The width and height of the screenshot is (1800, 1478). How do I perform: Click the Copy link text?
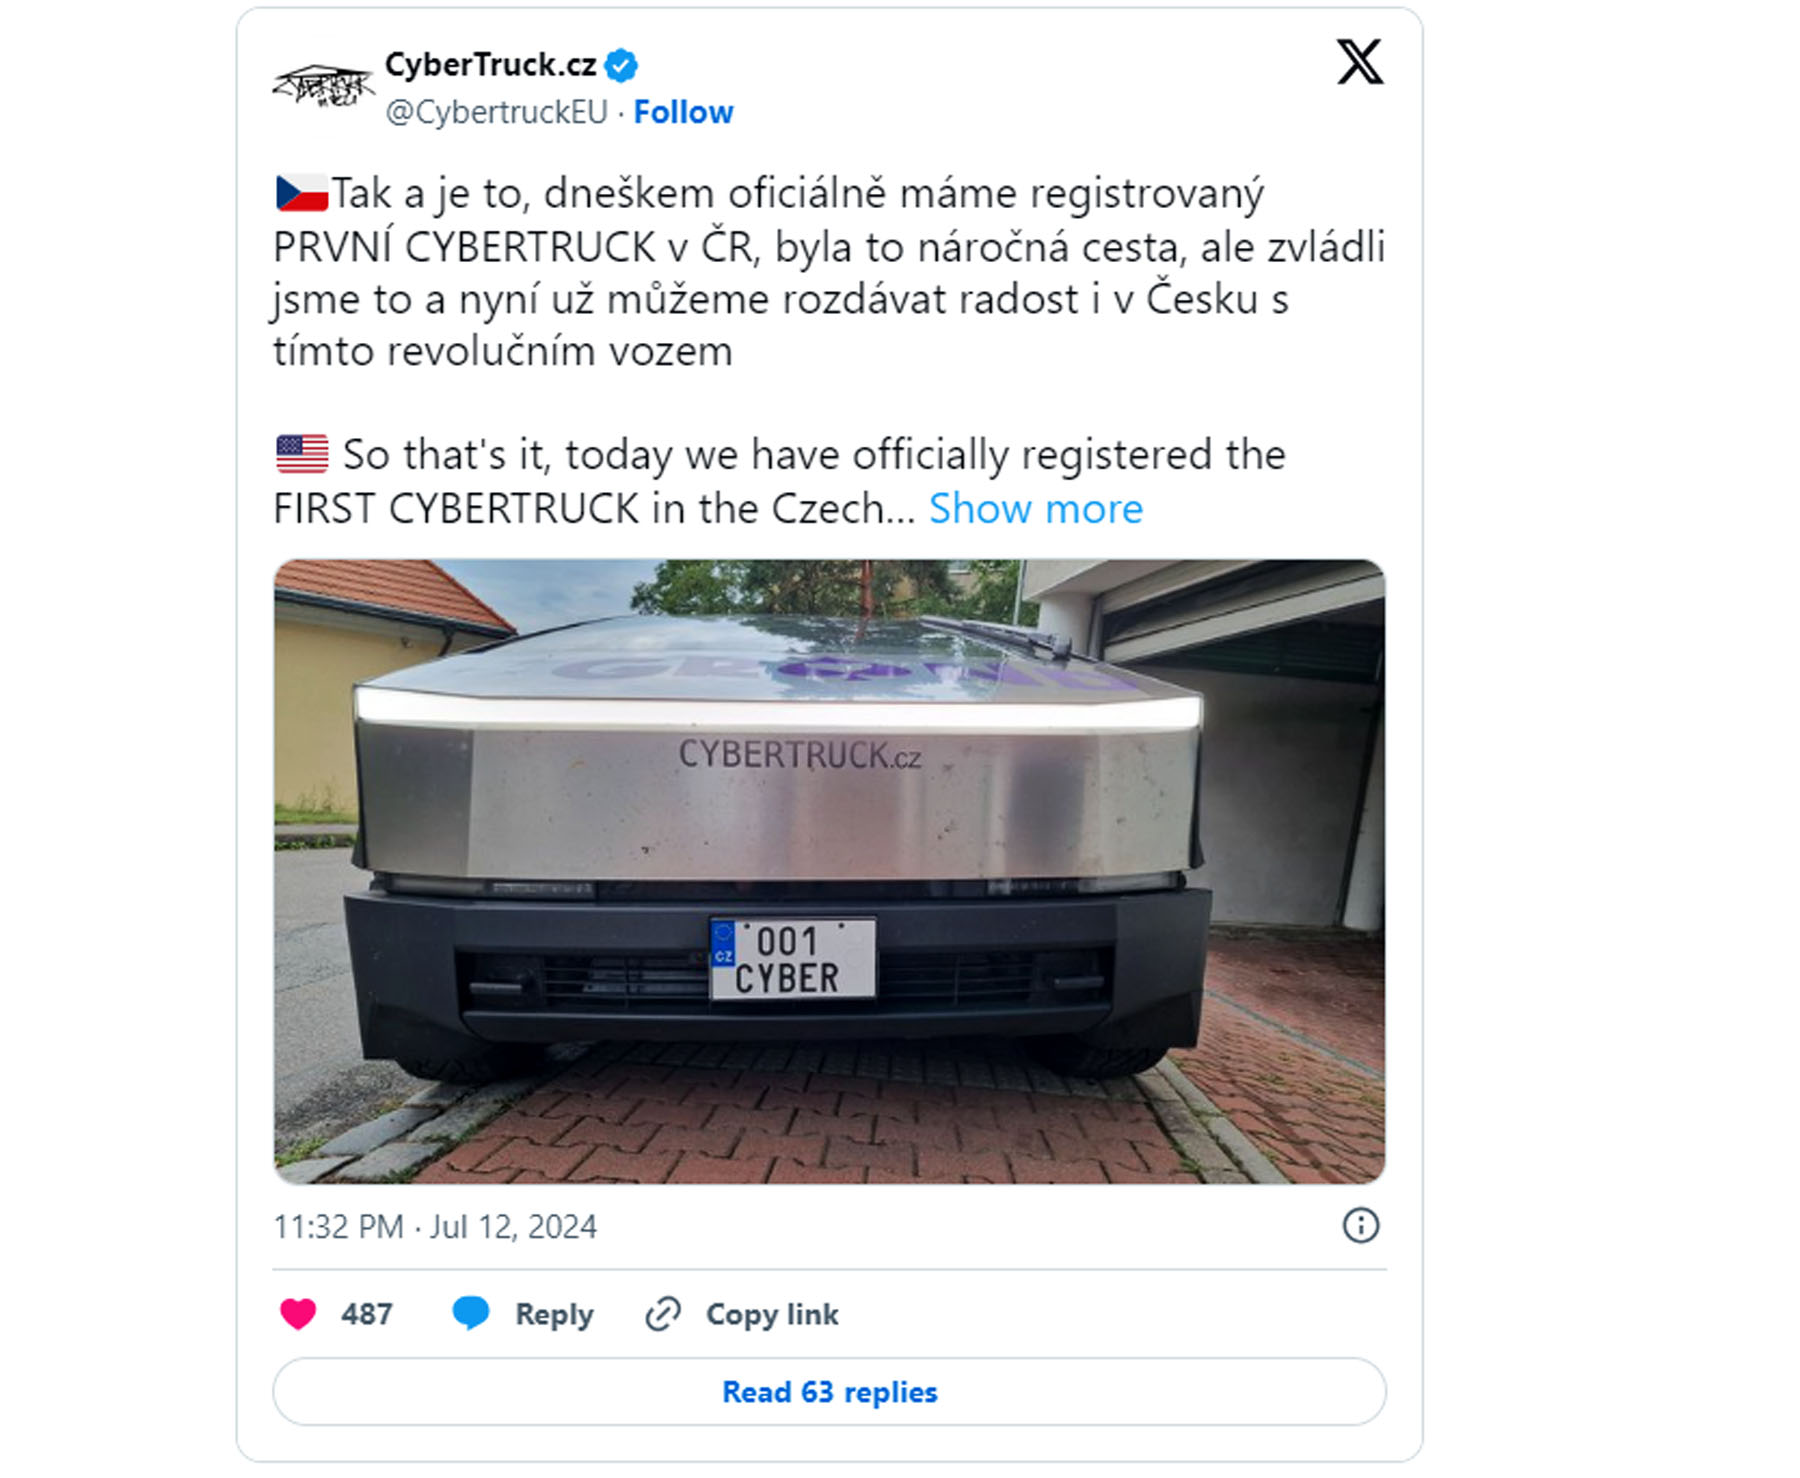(772, 1314)
